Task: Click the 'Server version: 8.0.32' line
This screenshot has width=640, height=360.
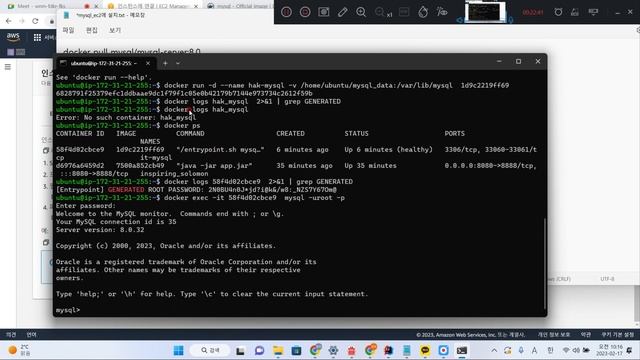Action: point(100,230)
